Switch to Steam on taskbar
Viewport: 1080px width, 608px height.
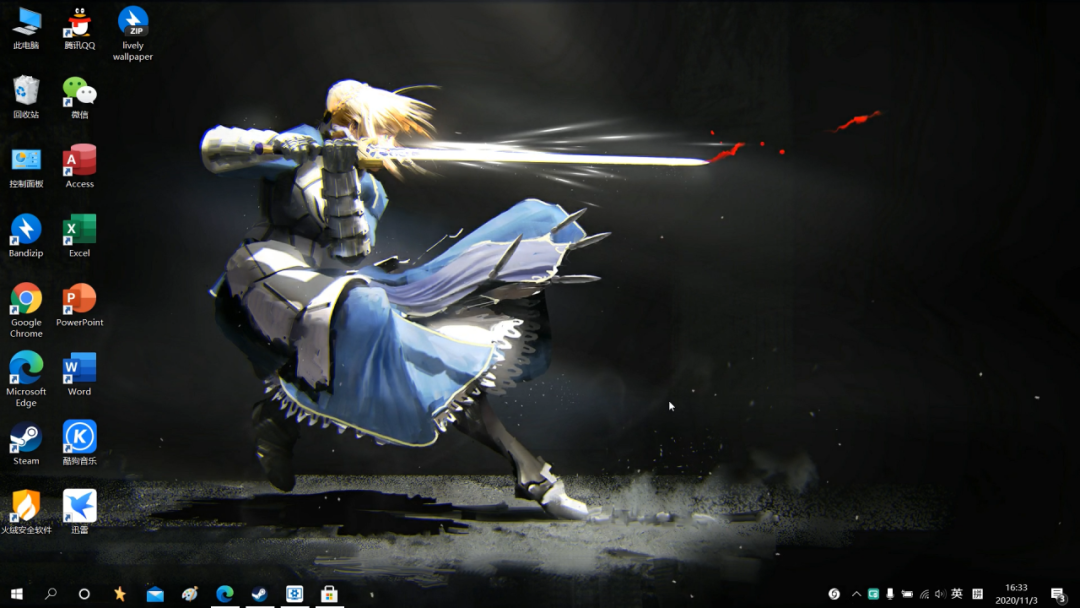[260, 594]
